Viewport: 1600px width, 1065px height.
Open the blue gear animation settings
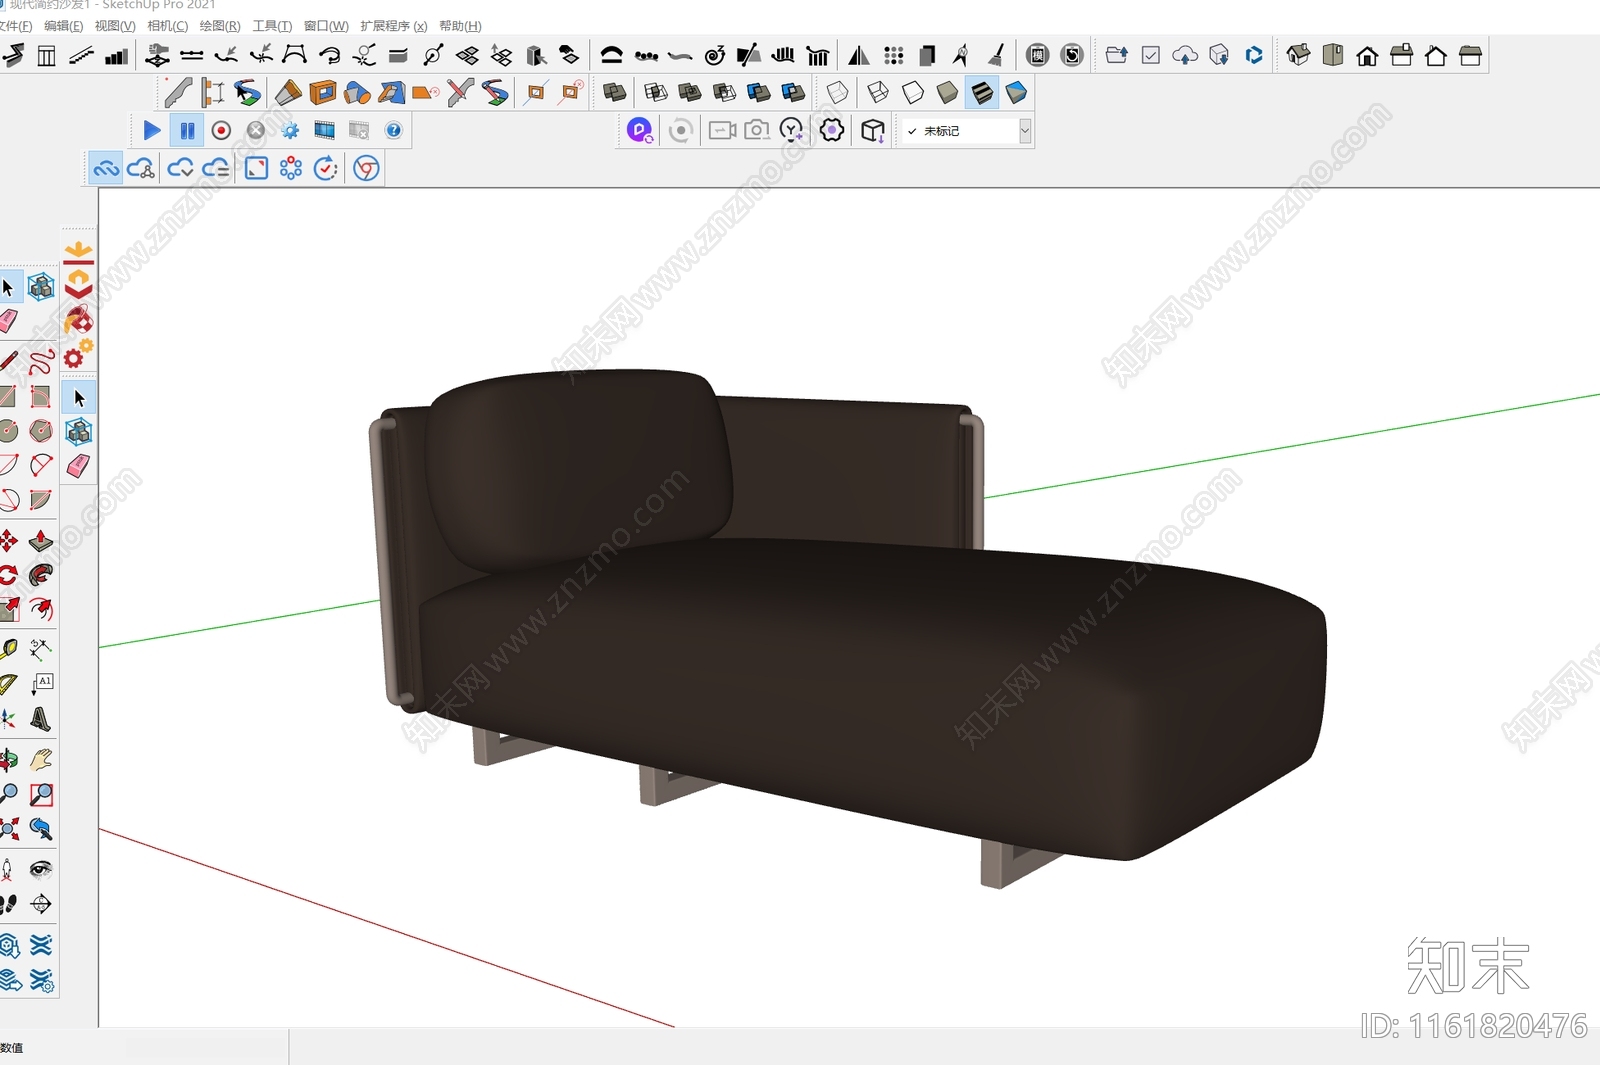pos(290,130)
